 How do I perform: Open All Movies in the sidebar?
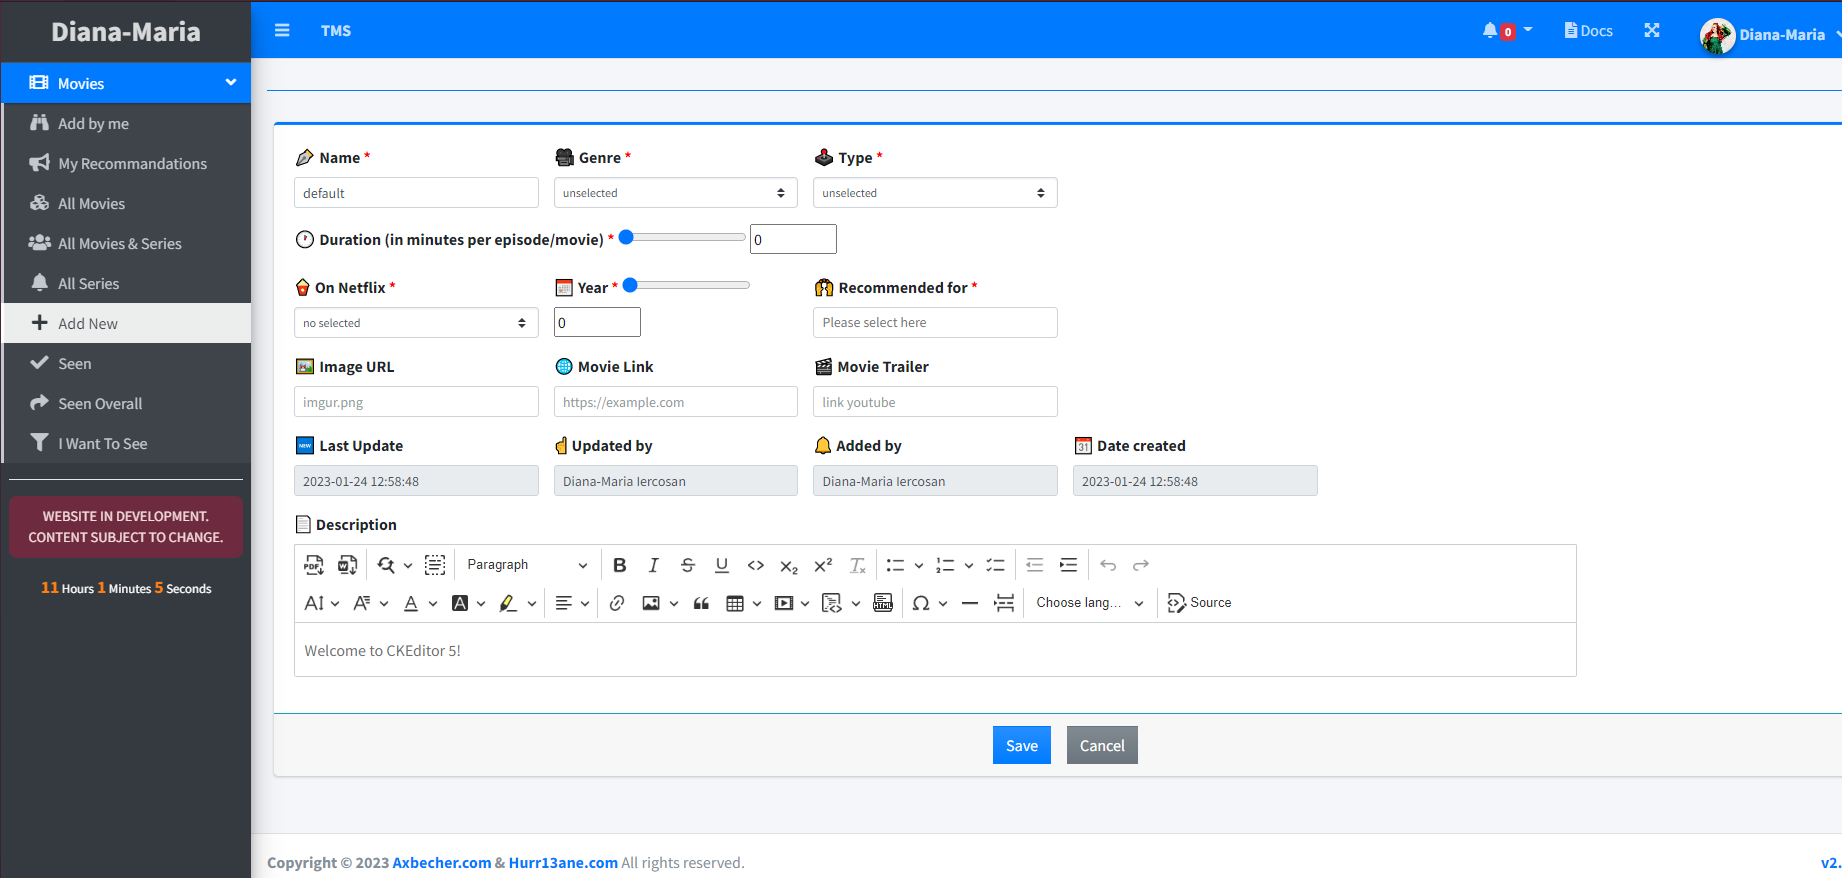click(91, 204)
